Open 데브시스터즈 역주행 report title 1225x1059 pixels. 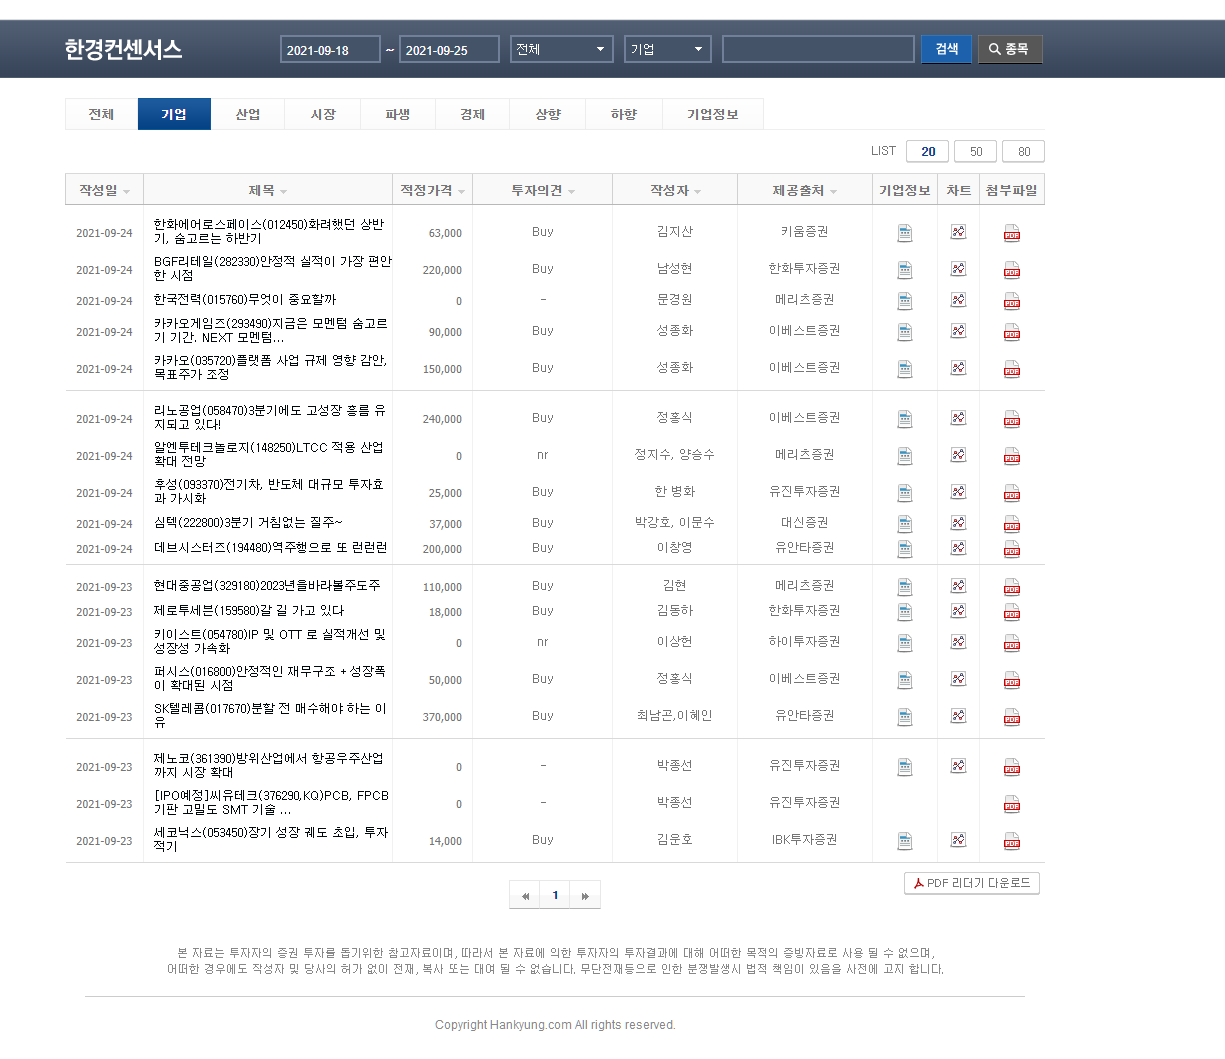tap(271, 548)
